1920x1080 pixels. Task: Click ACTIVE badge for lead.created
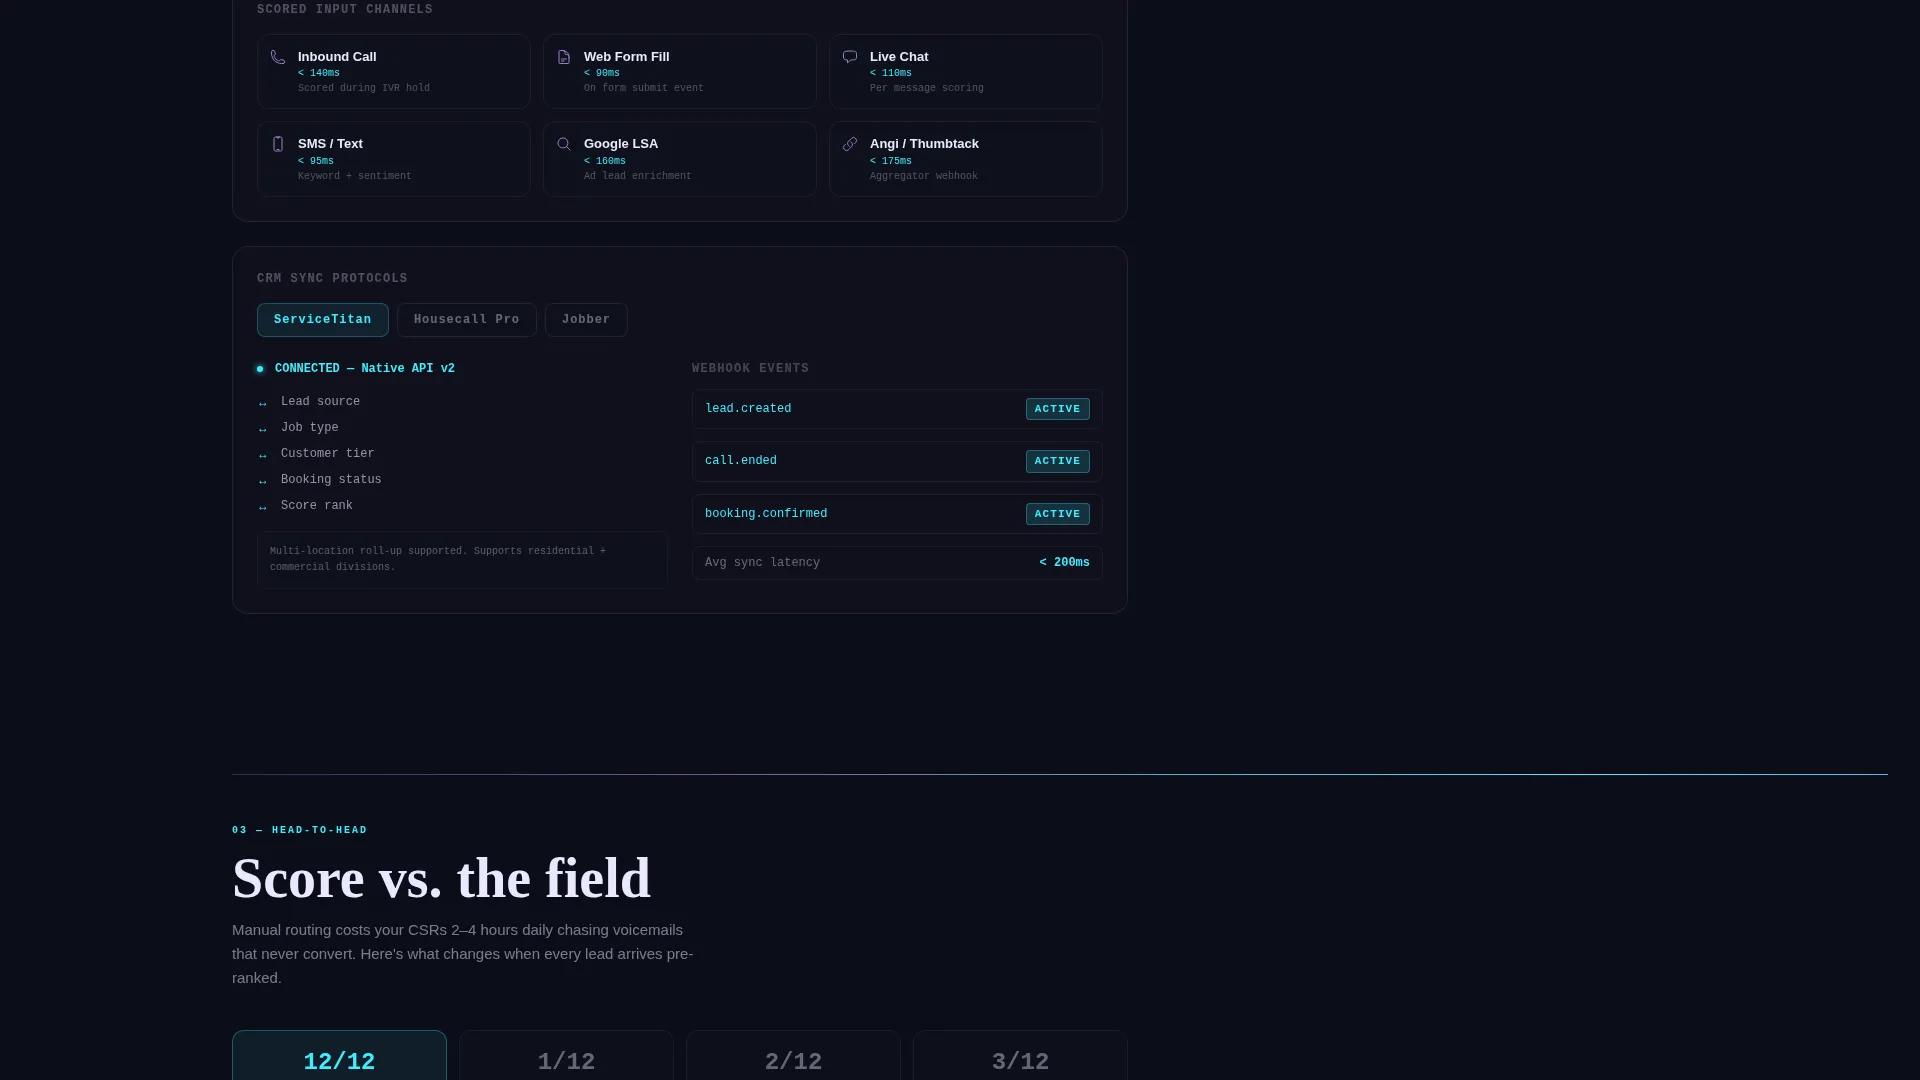click(x=1057, y=409)
